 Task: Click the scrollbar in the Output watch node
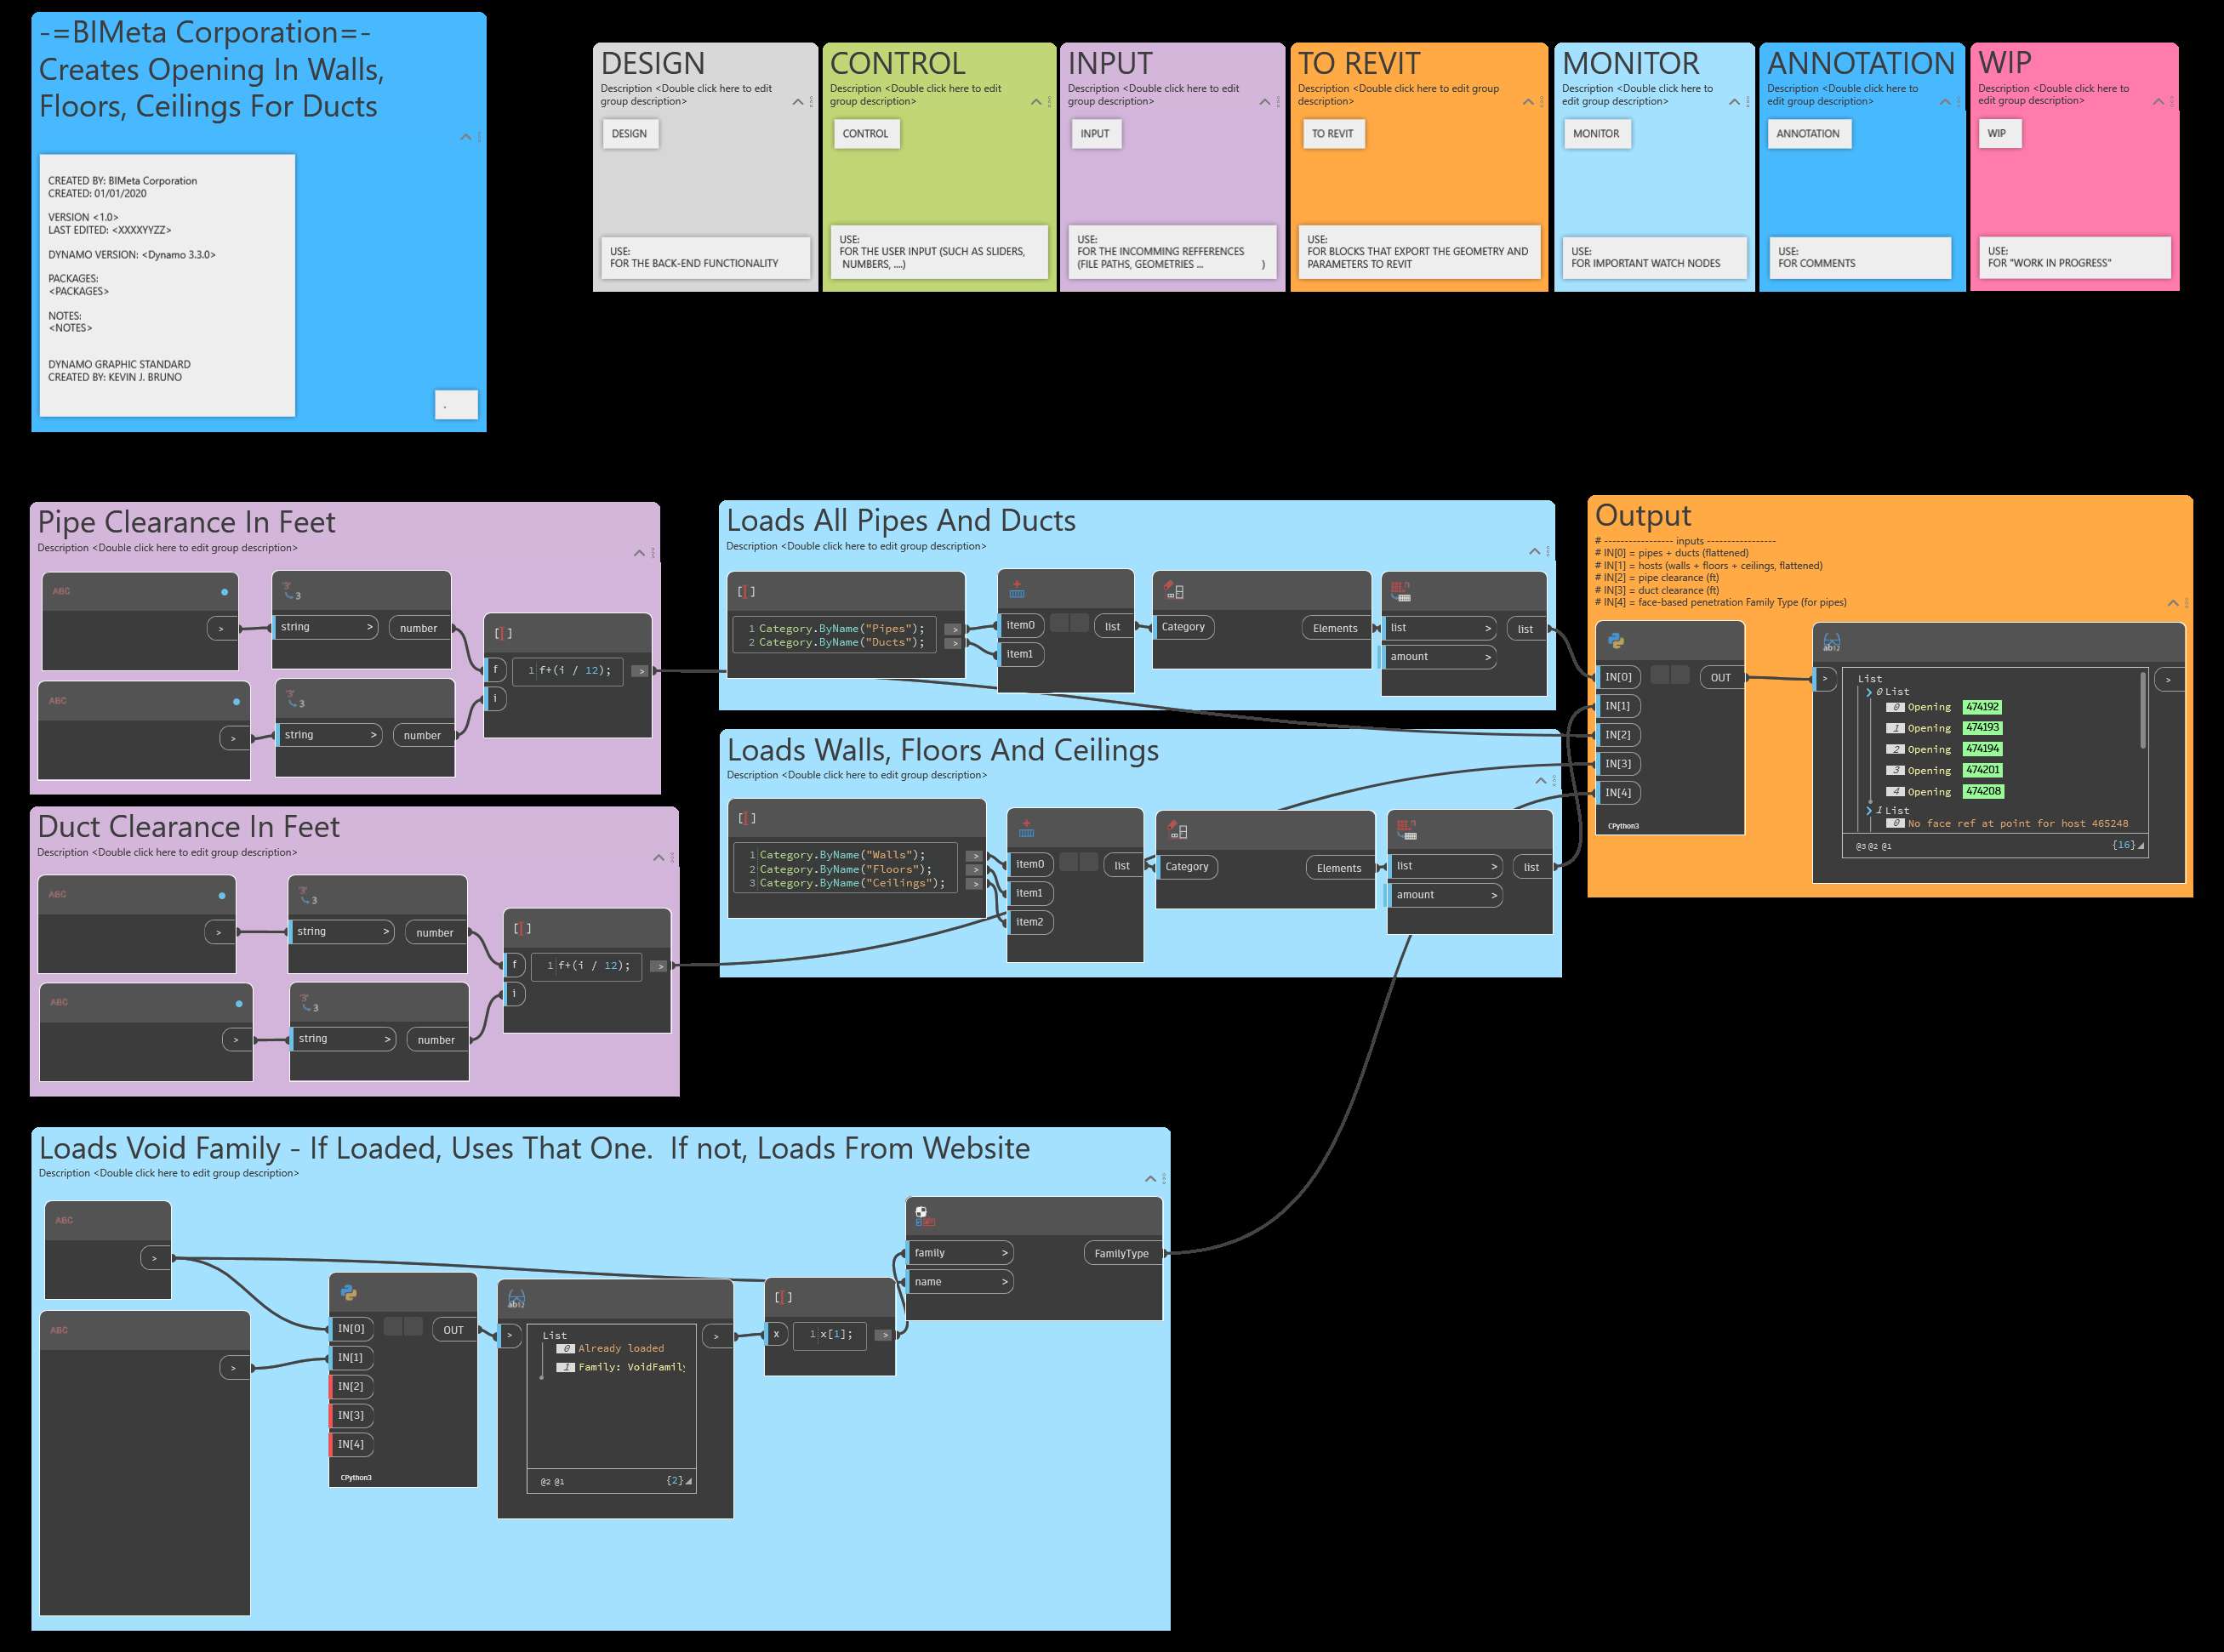2142,710
